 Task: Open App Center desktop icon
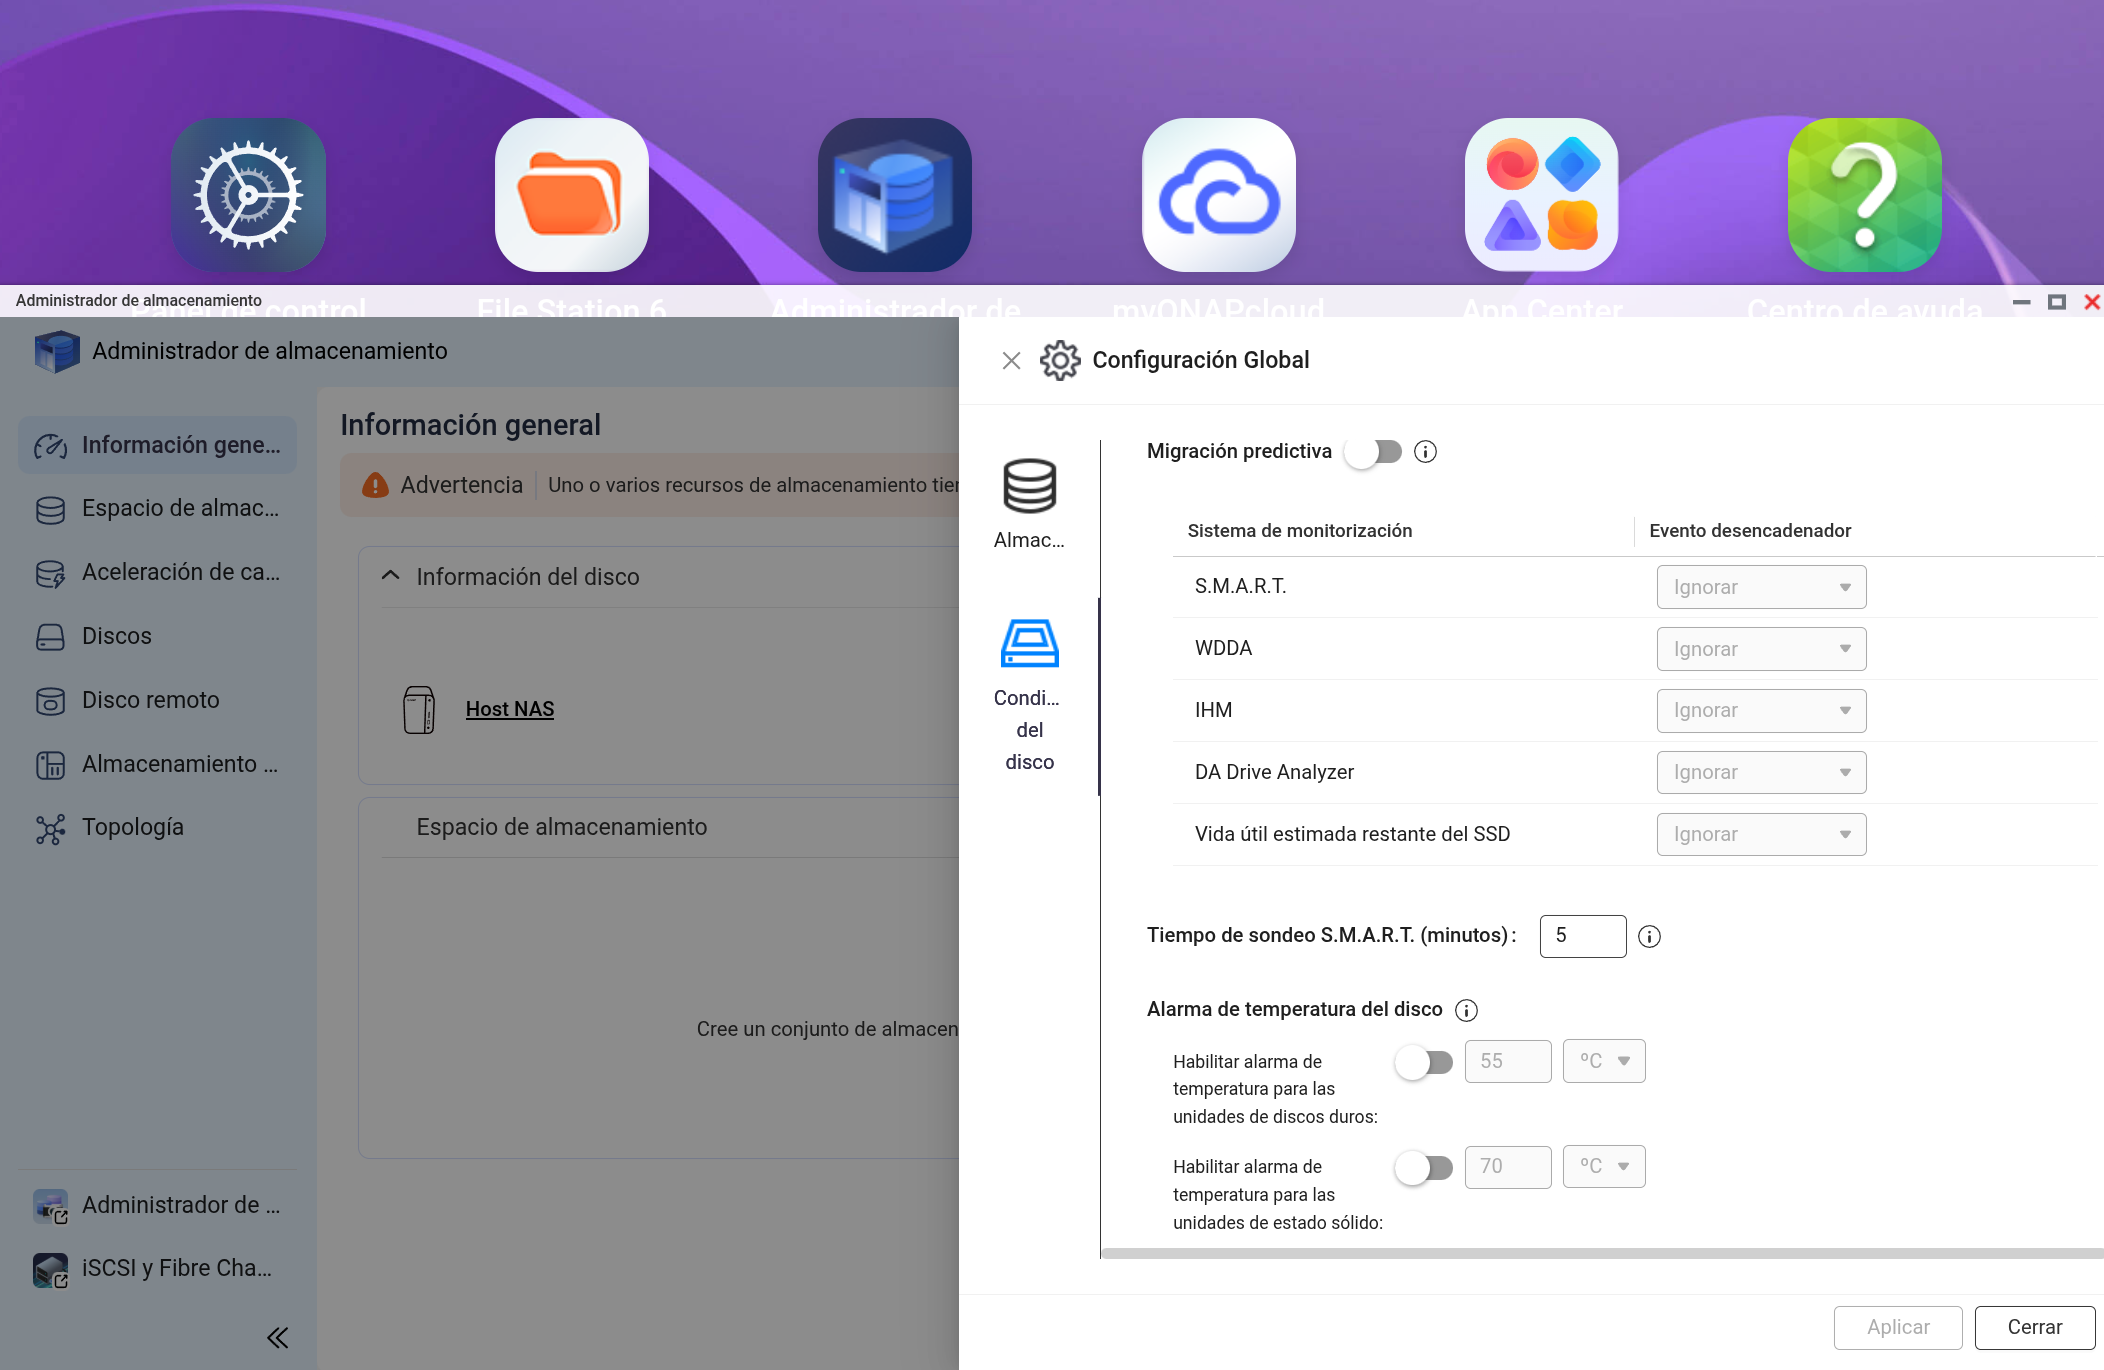[1541, 195]
